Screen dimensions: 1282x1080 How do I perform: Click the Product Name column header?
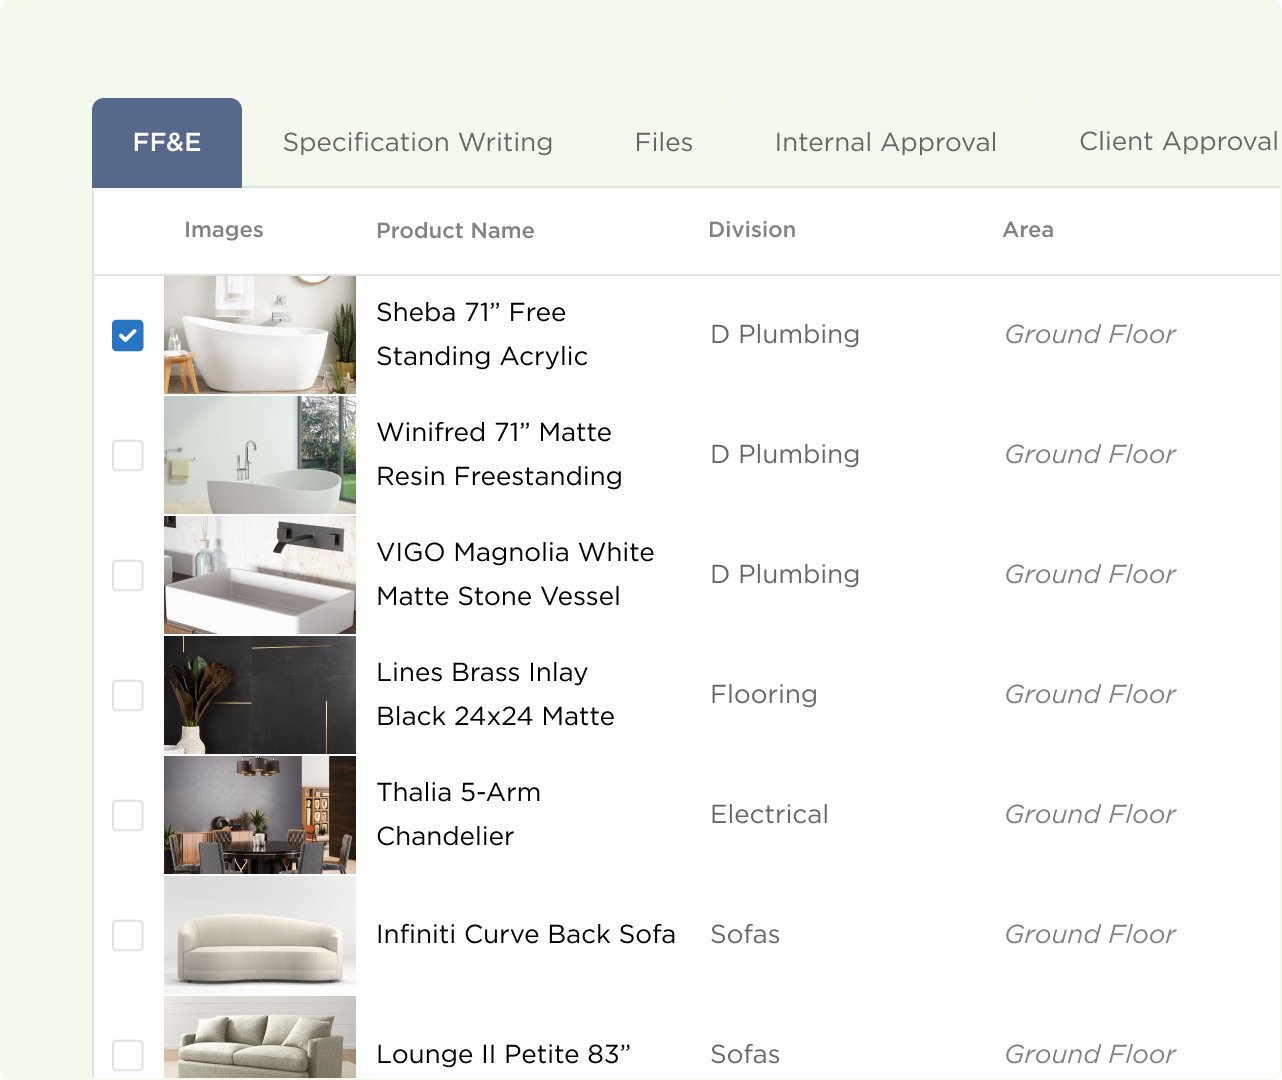tap(455, 231)
